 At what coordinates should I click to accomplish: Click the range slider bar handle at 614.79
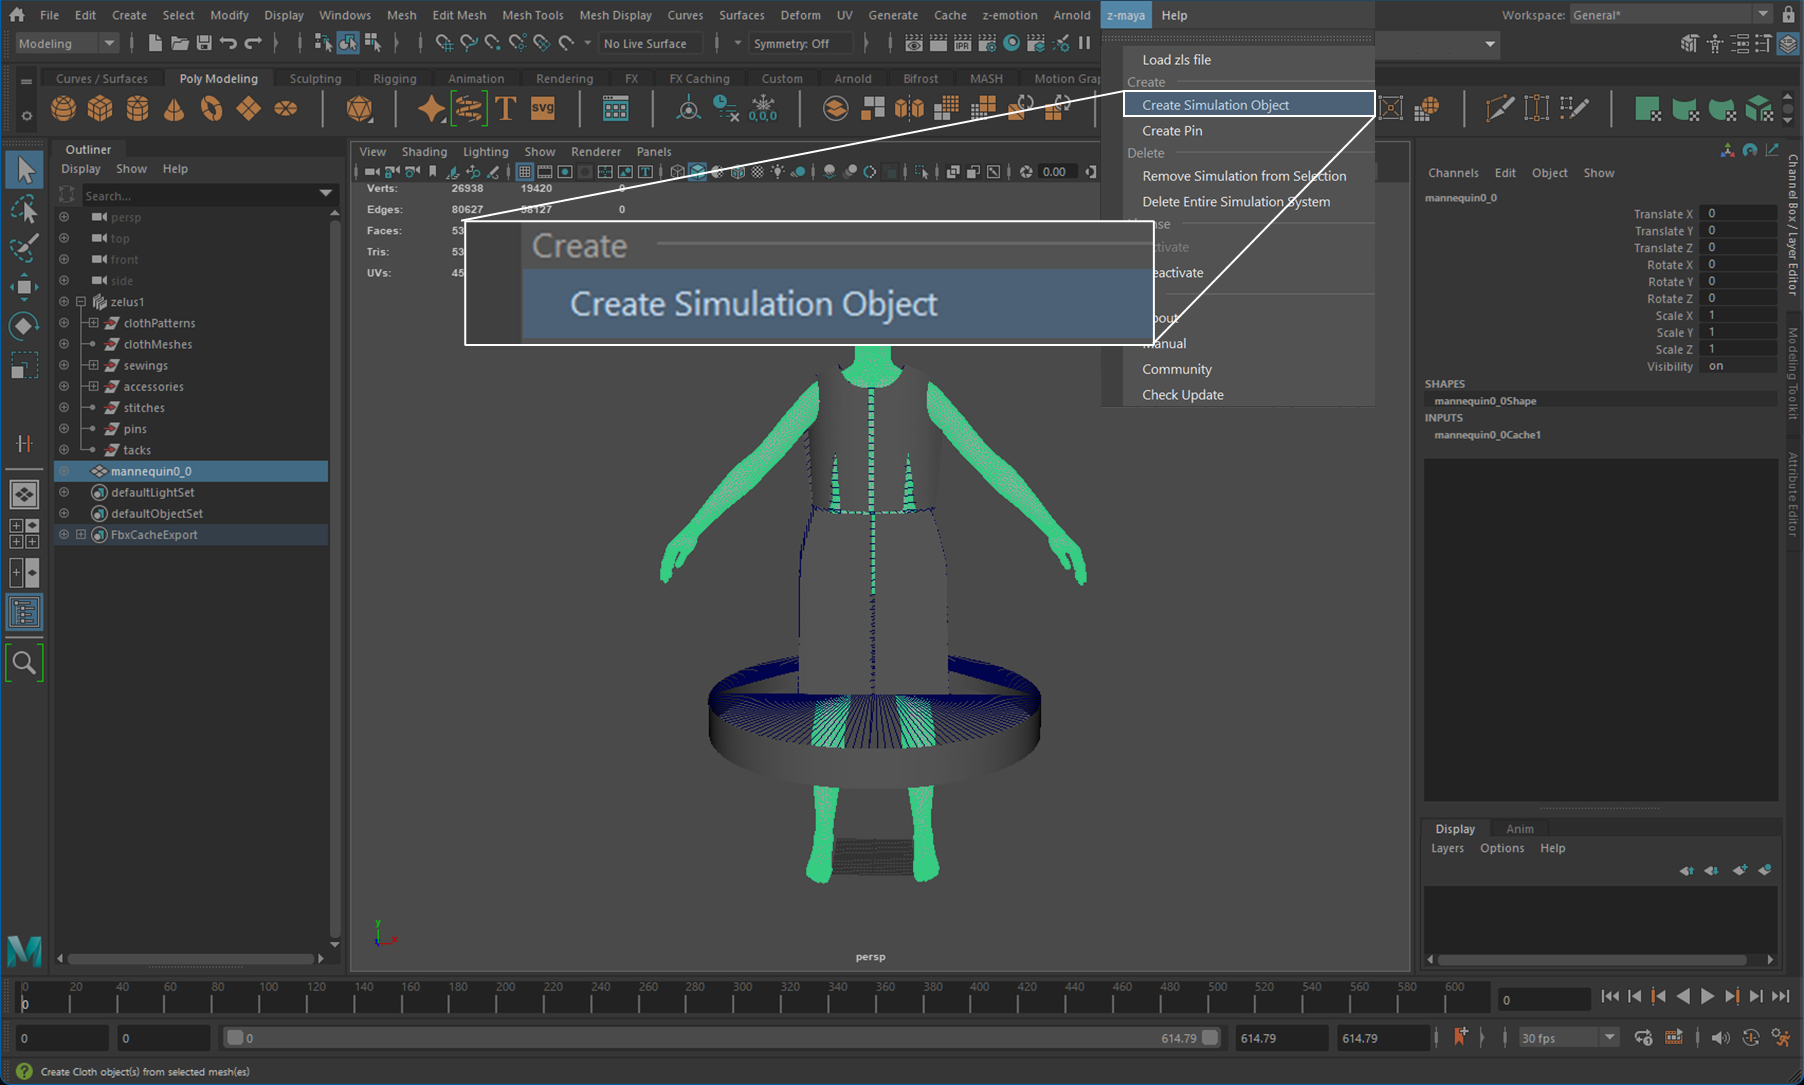(x=1210, y=1038)
